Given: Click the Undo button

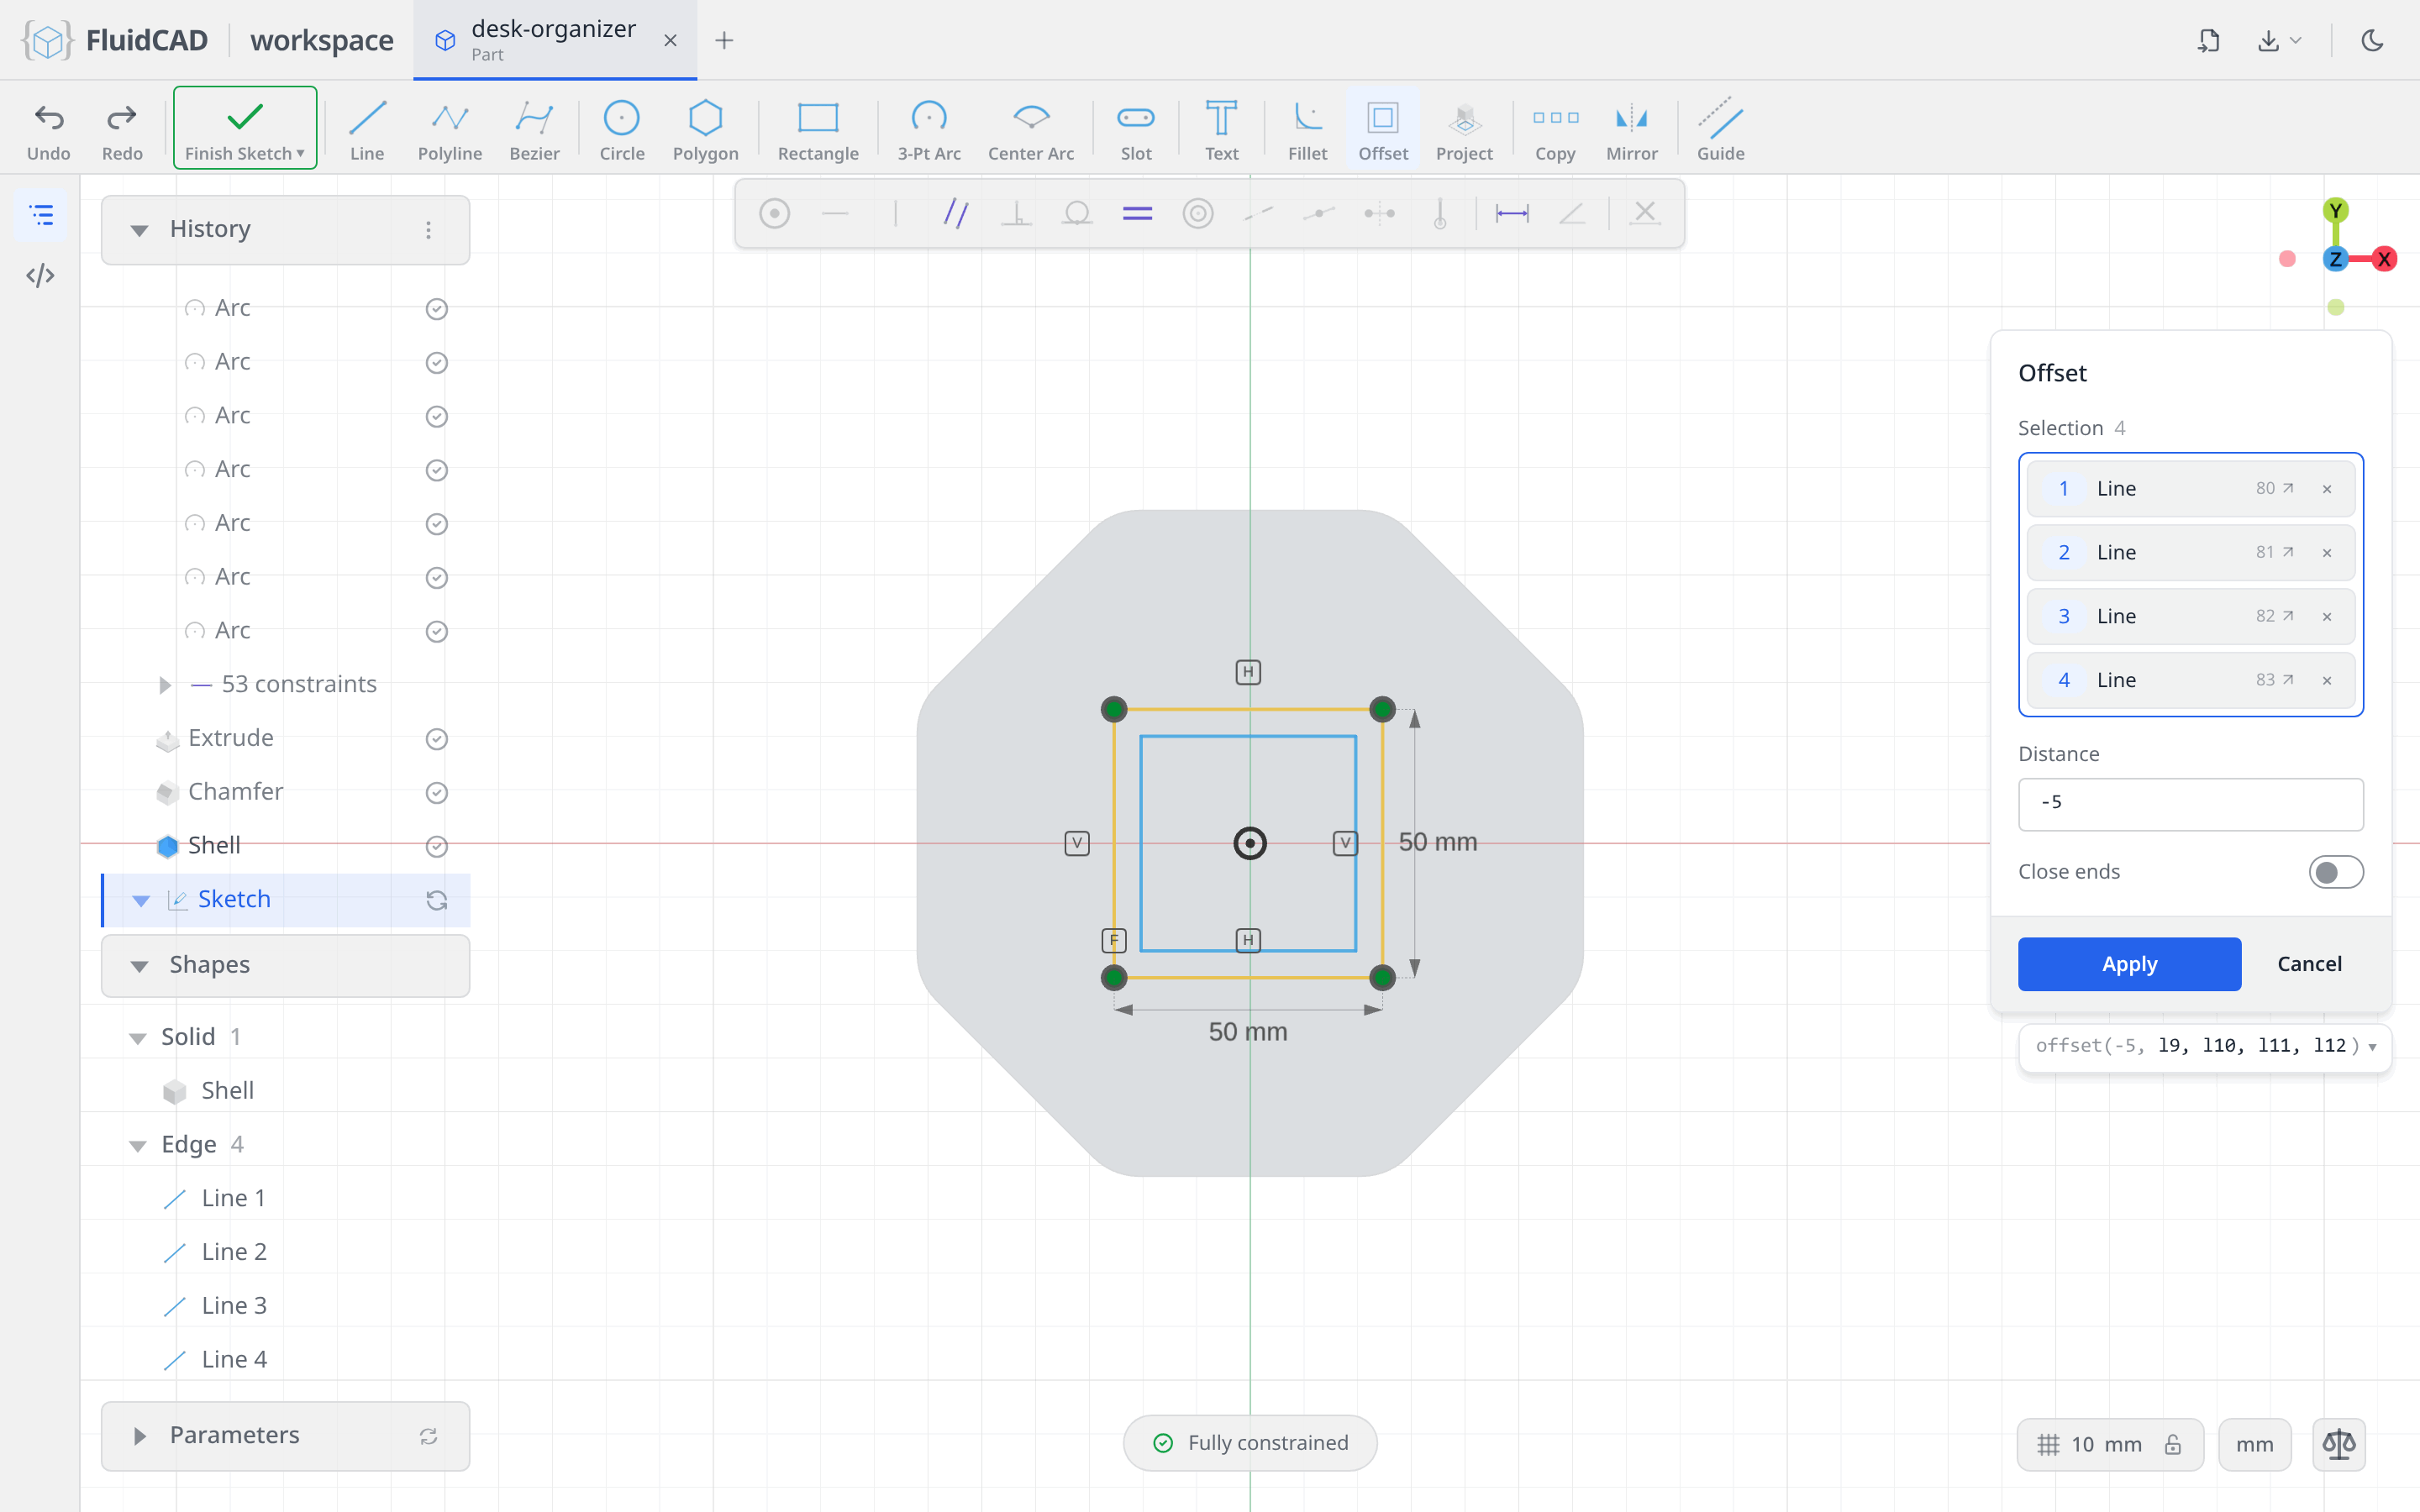Looking at the screenshot, I should (x=48, y=130).
